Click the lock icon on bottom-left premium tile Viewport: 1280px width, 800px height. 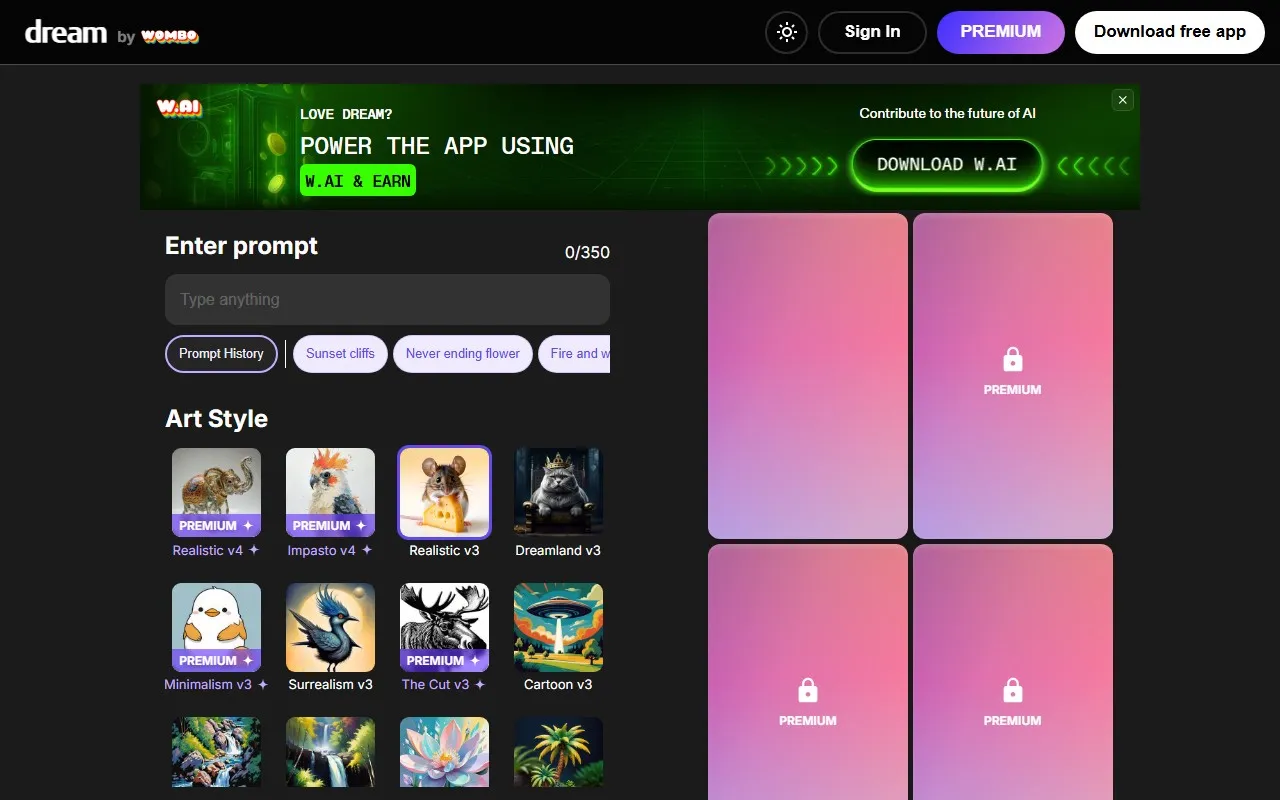click(808, 690)
